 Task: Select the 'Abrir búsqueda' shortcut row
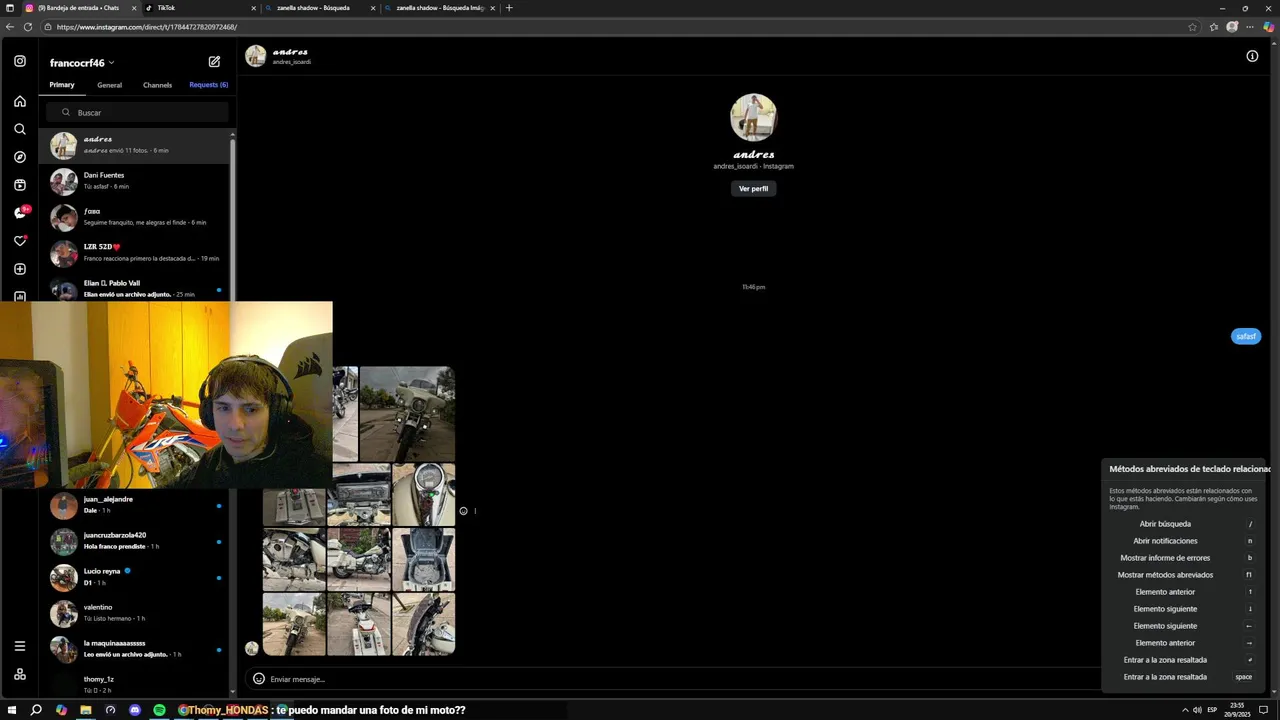tap(1185, 524)
